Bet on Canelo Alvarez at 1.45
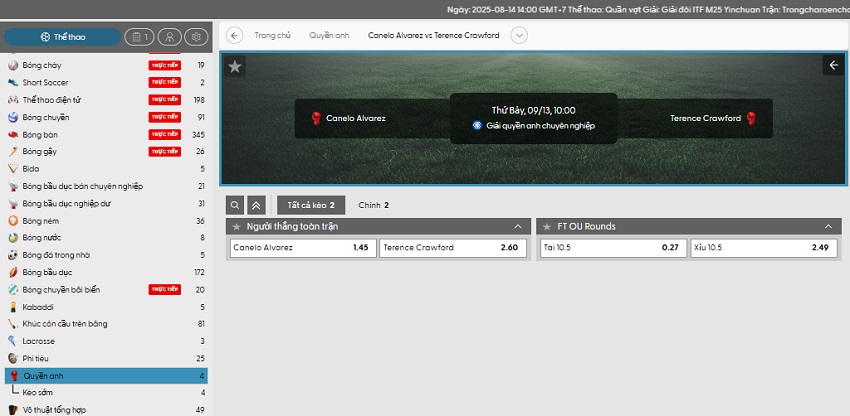This screenshot has width=850, height=416. point(303,248)
